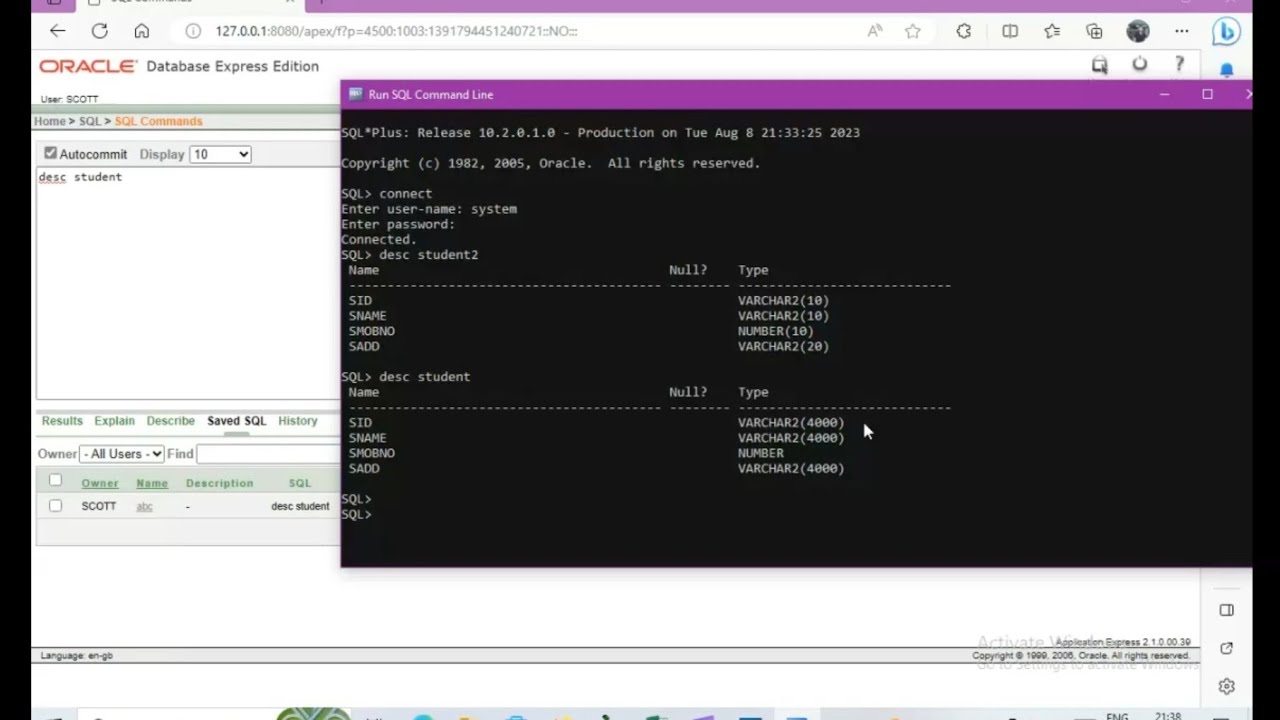Click the Oracle Find Tables icon

pos(1100,65)
